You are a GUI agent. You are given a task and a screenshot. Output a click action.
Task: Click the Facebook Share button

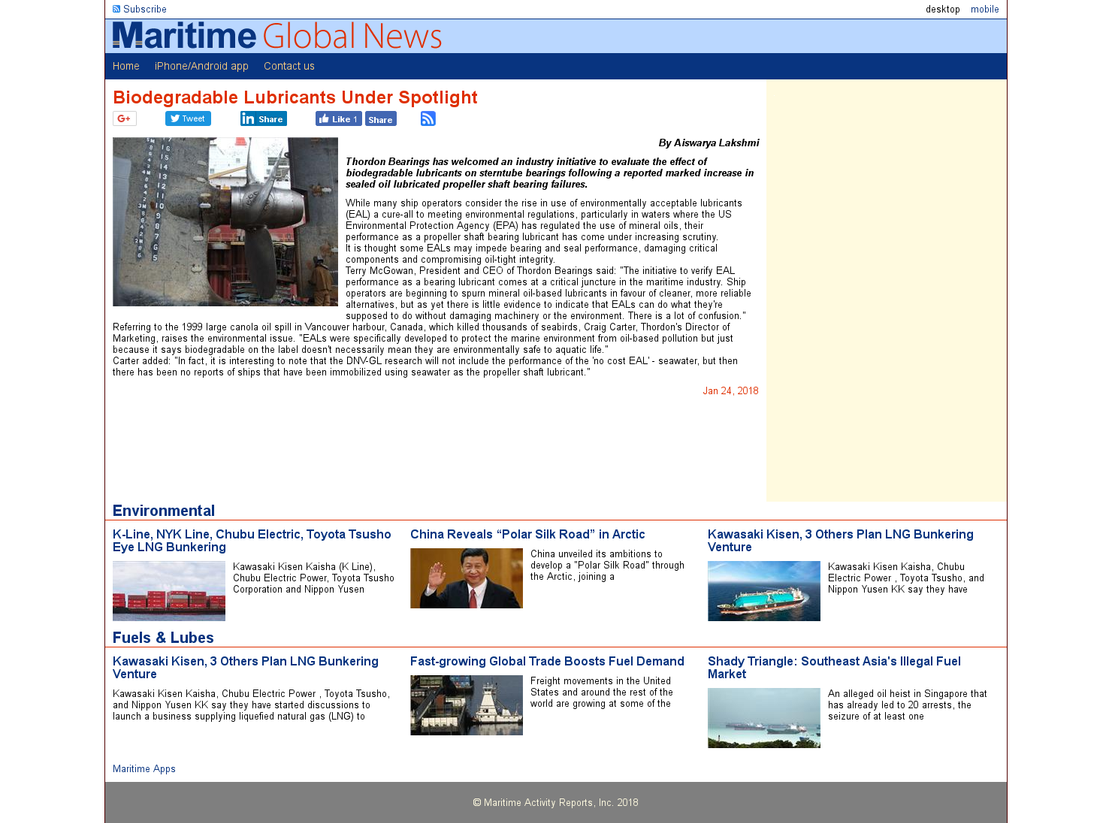[380, 119]
